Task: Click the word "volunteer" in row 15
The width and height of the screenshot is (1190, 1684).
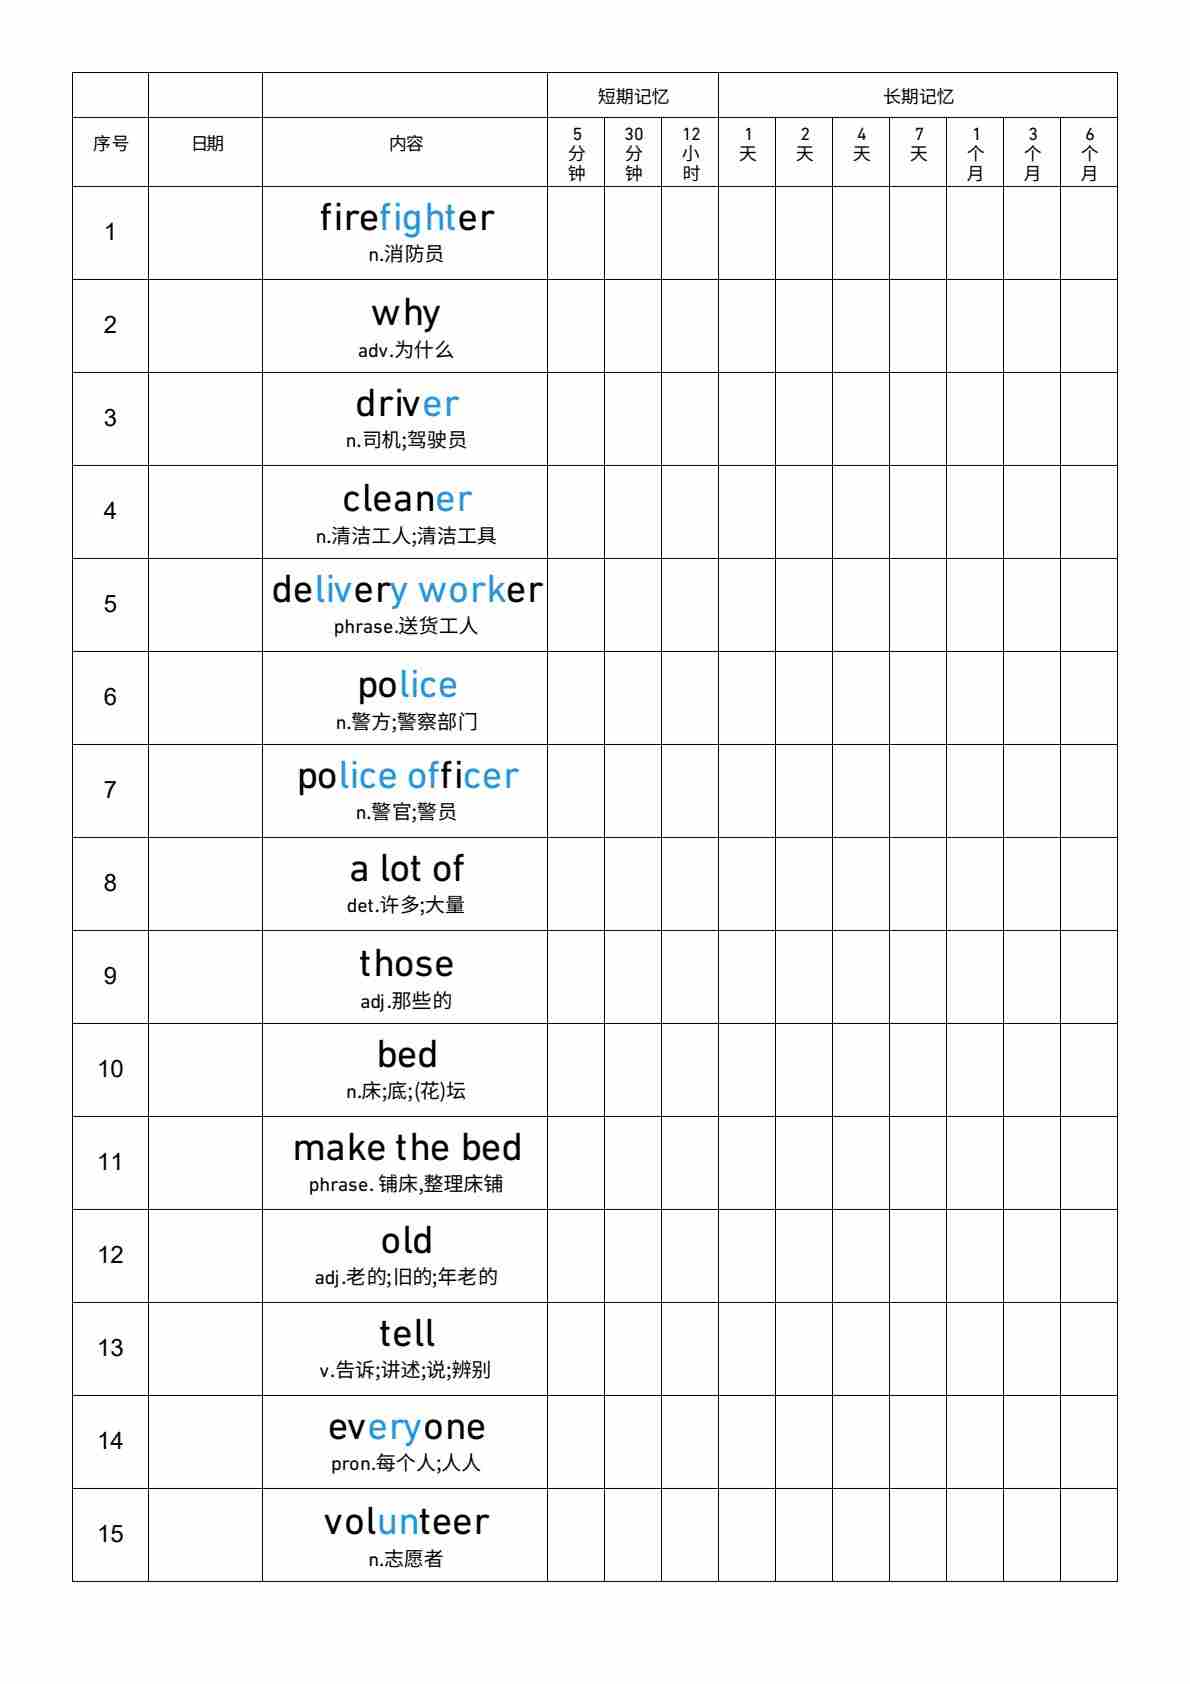Action: (406, 1522)
